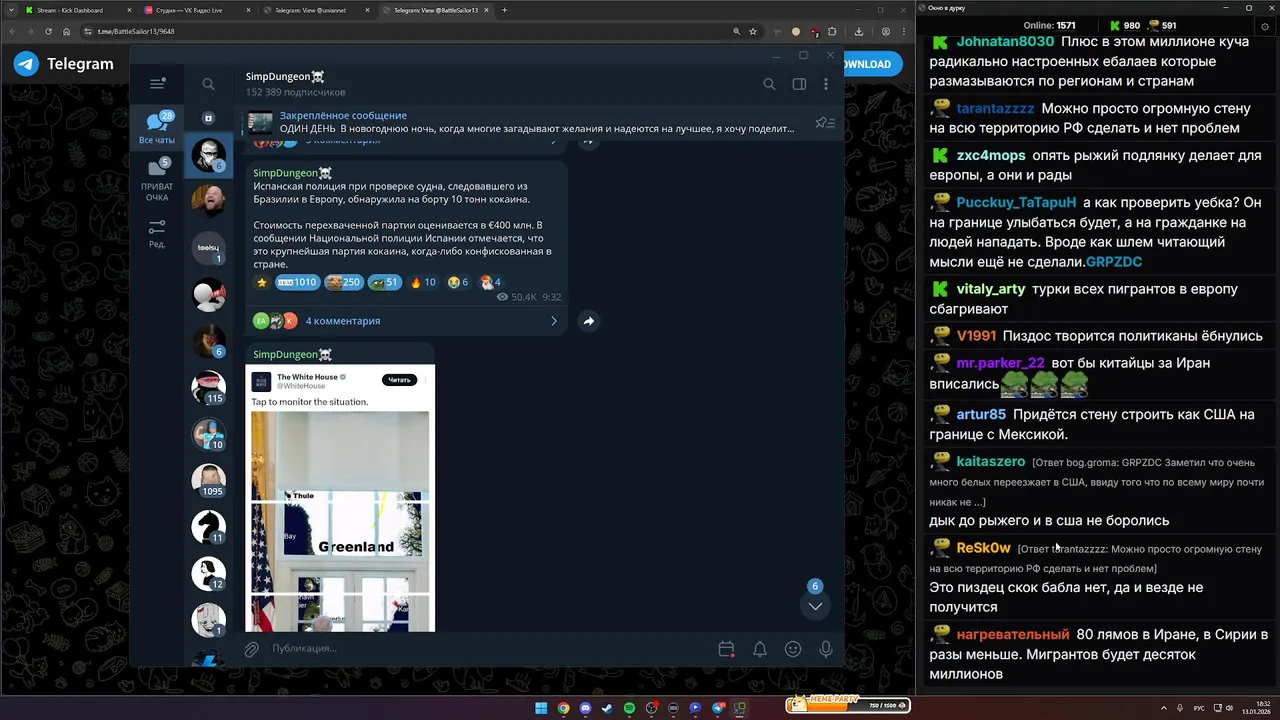1280x720 pixels.
Task: Open the 'Ред.' folder edit option
Action: click(x=157, y=234)
